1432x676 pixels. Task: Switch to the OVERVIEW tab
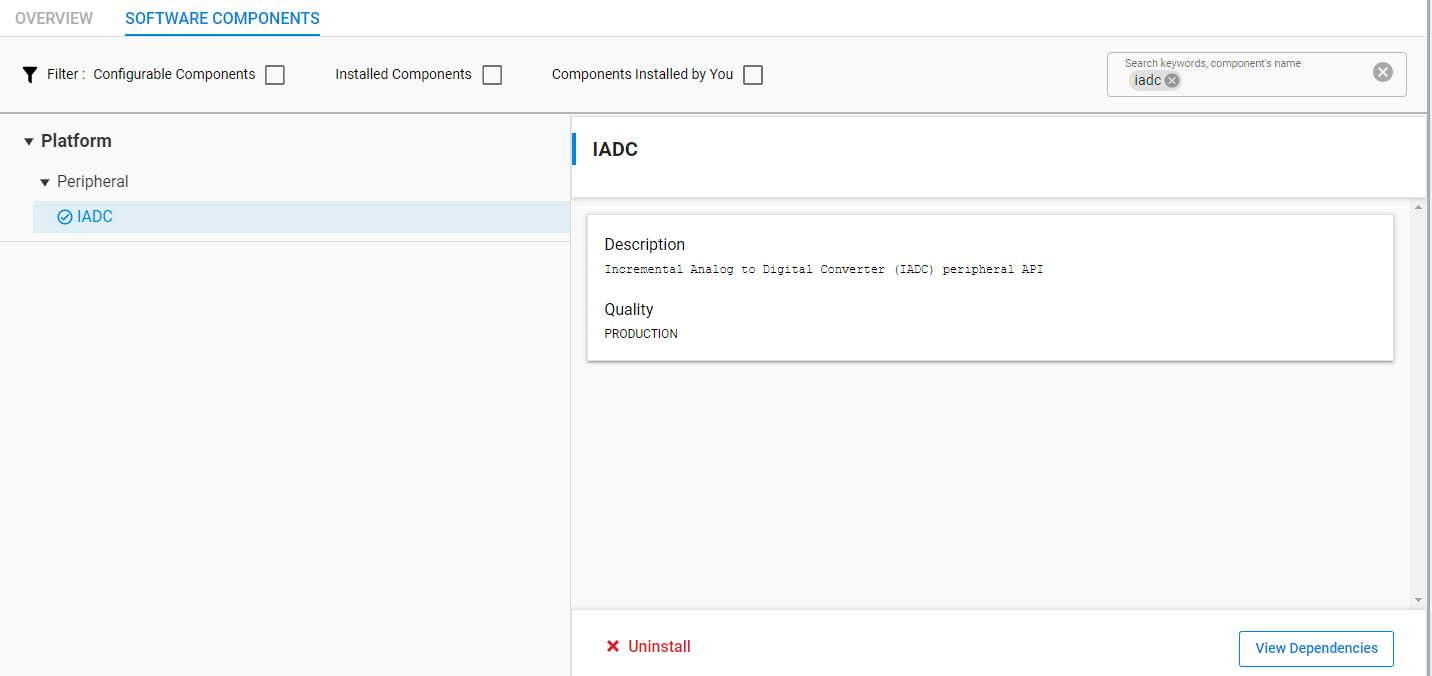(x=54, y=18)
